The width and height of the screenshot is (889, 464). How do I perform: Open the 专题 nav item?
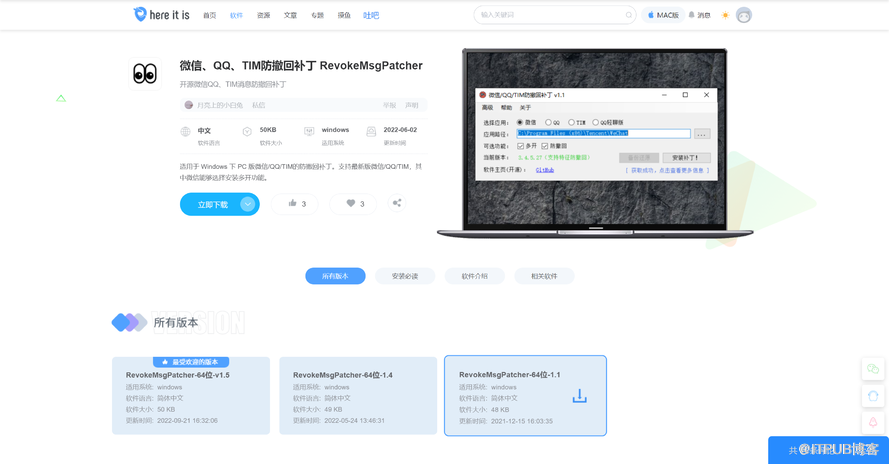(x=318, y=15)
